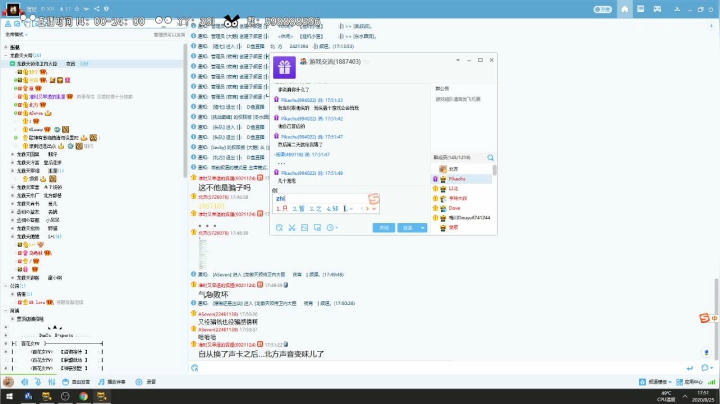This screenshot has height=404, width=720.
Task: Click the enter arrow icon in main chat input
Action: tap(690, 368)
